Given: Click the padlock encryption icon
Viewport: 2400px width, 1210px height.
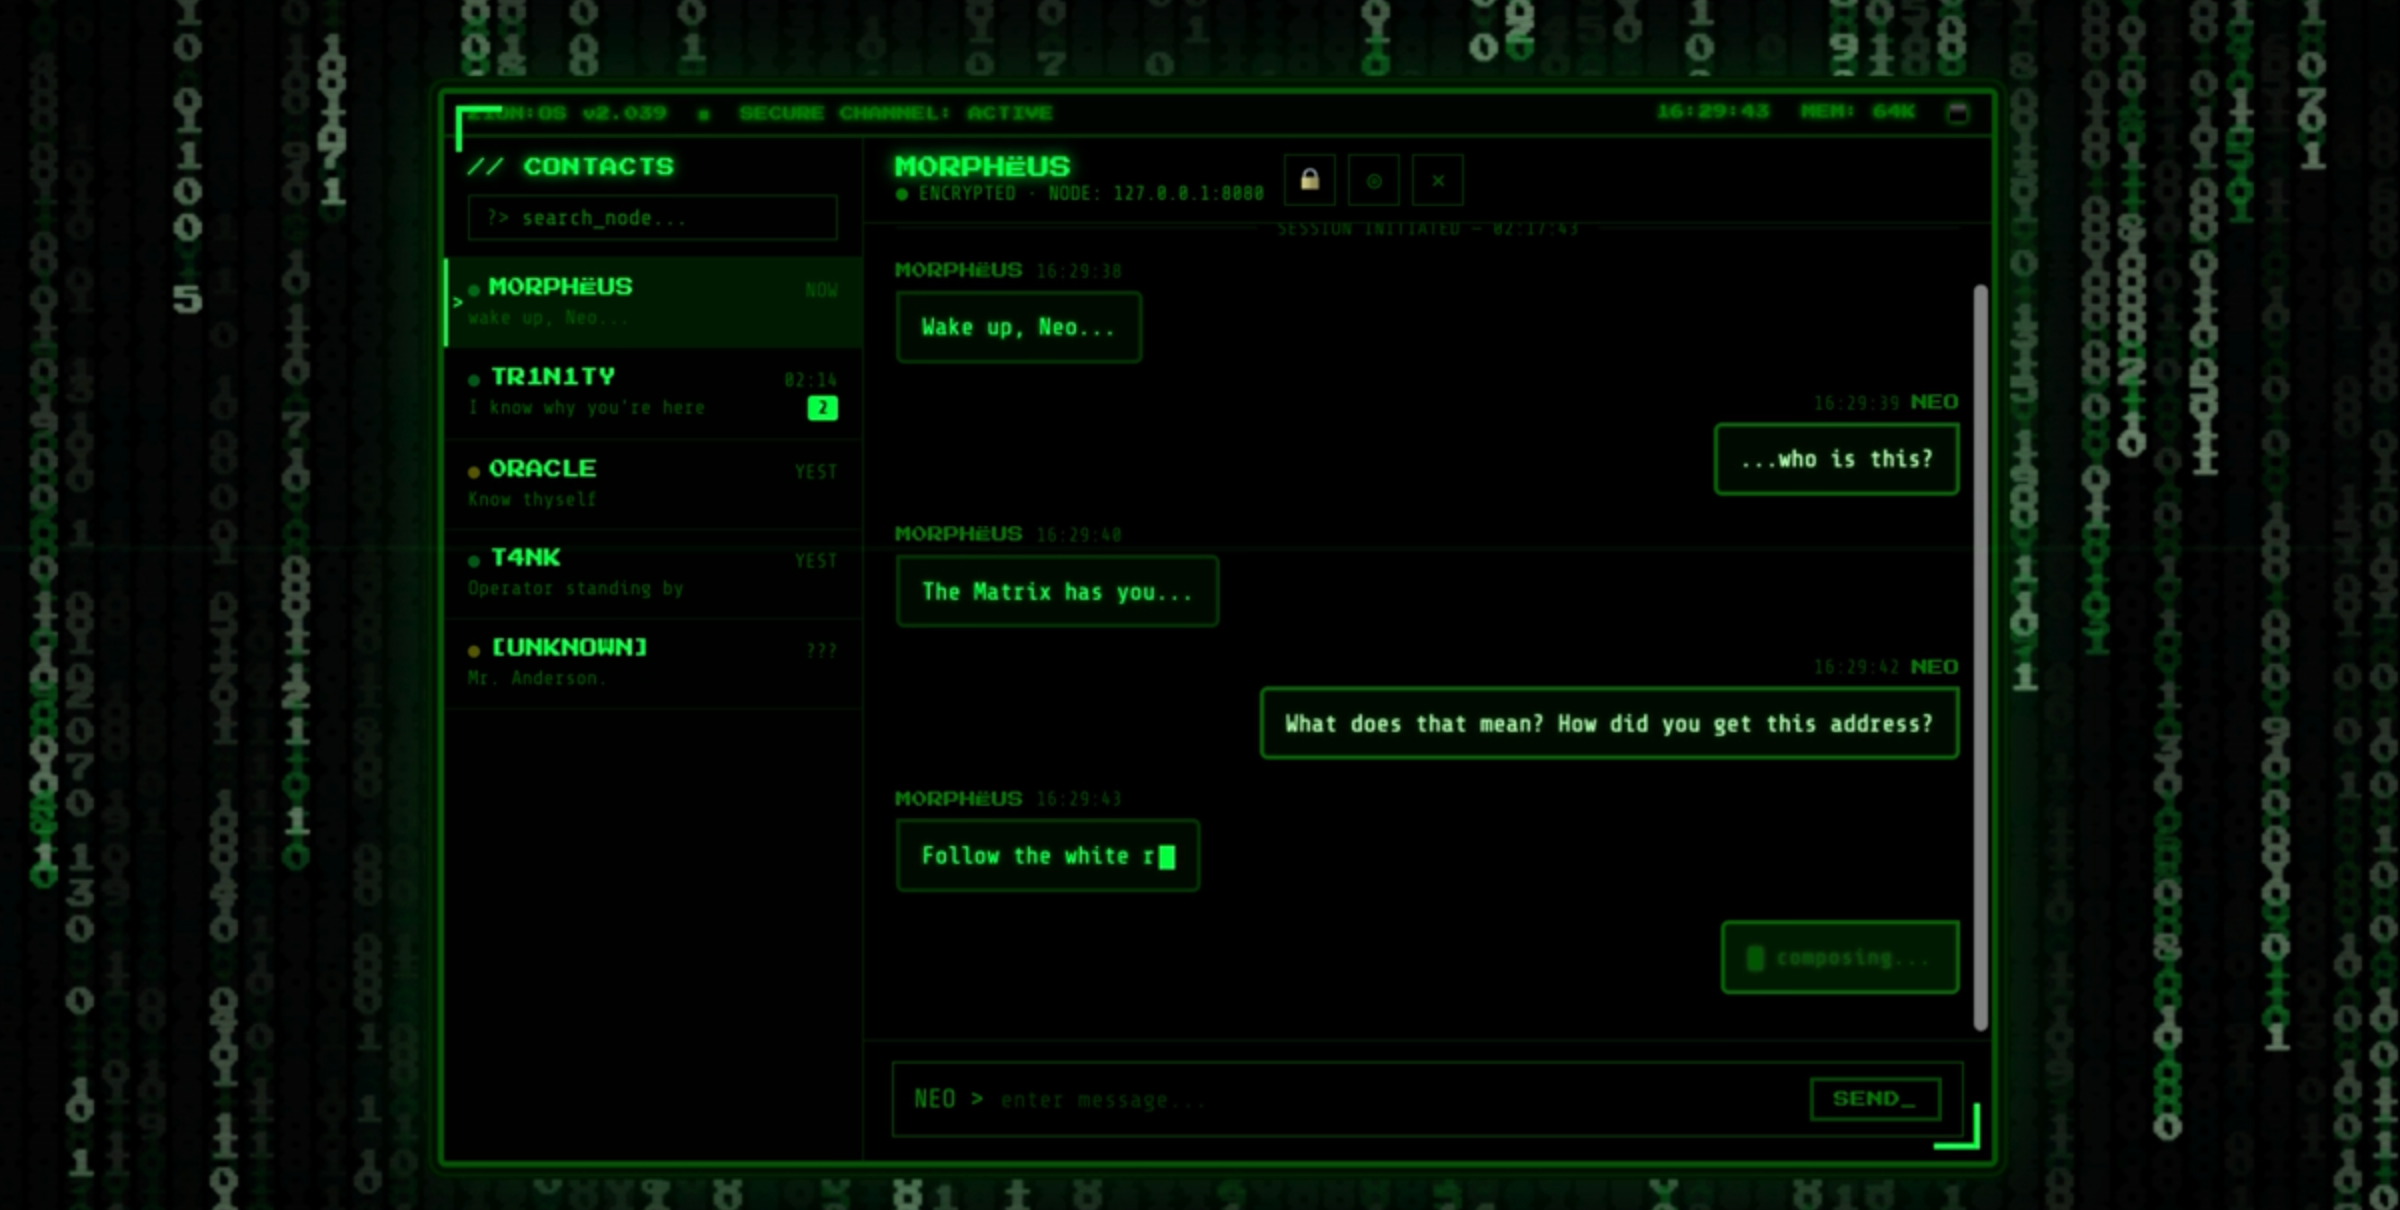Looking at the screenshot, I should 1309,180.
